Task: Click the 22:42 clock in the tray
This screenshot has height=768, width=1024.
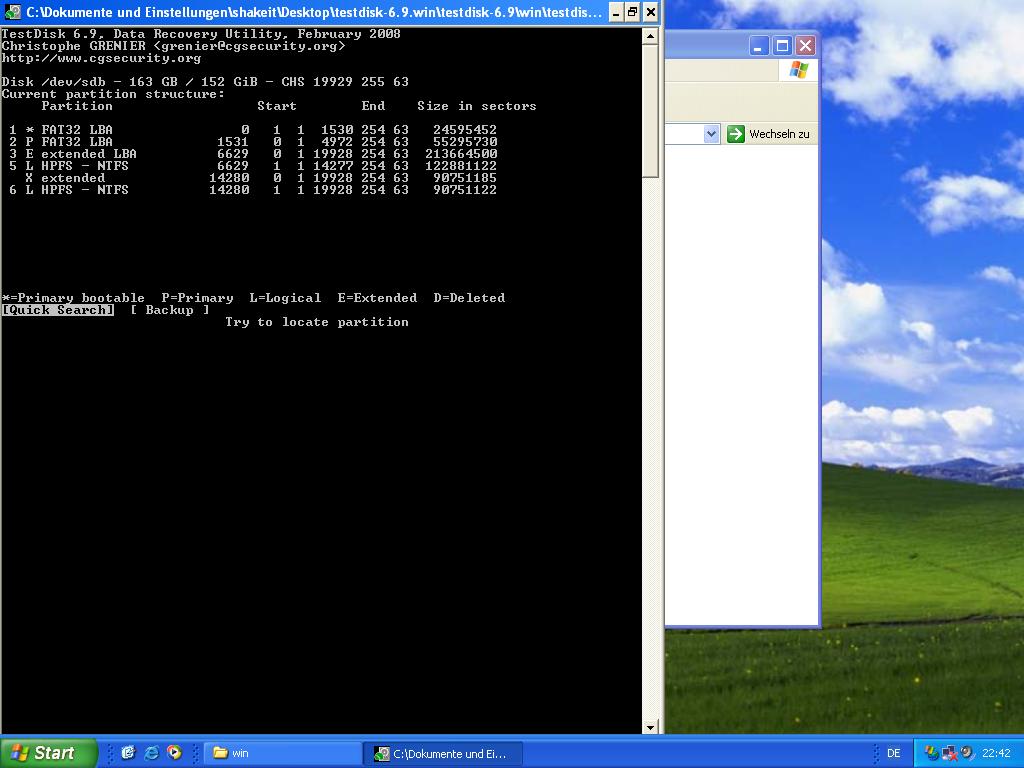Action: click(996, 754)
